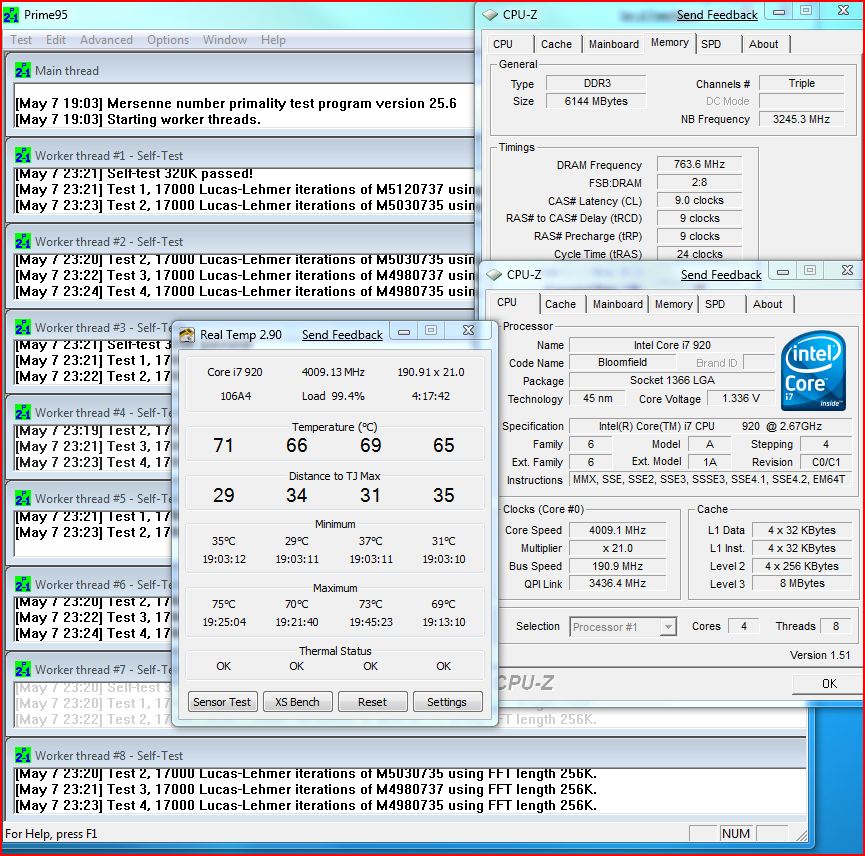
Task: Open the Window menu in Prime95
Action: tap(225, 40)
